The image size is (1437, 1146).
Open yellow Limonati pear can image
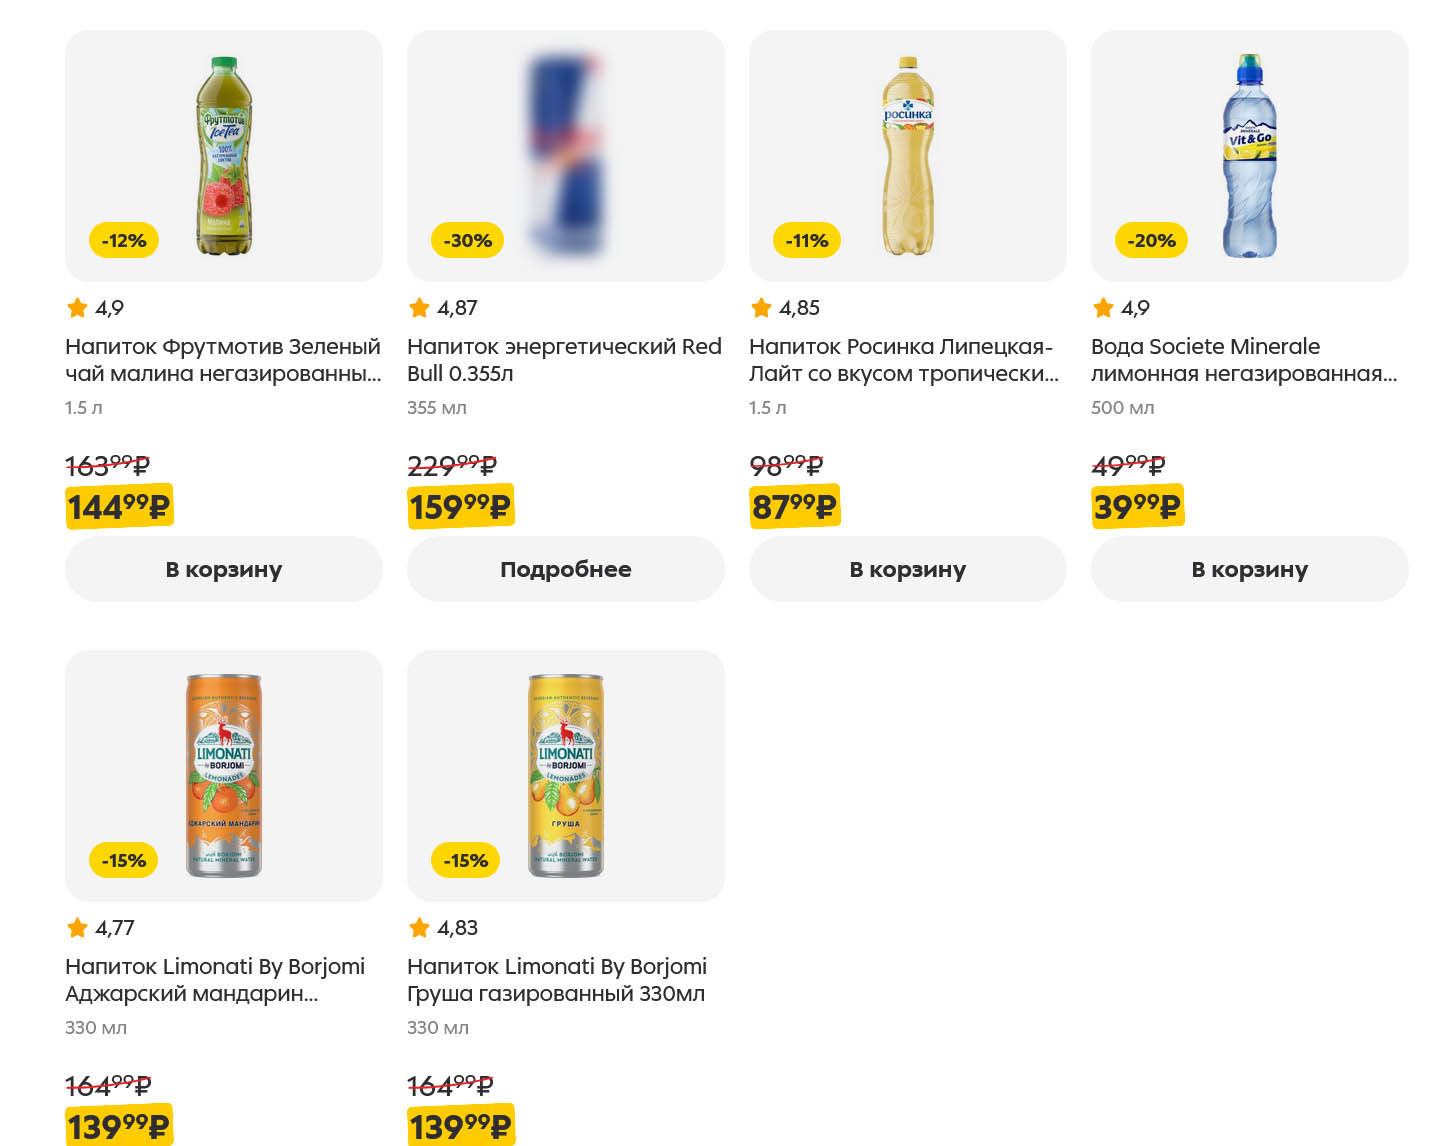point(566,775)
